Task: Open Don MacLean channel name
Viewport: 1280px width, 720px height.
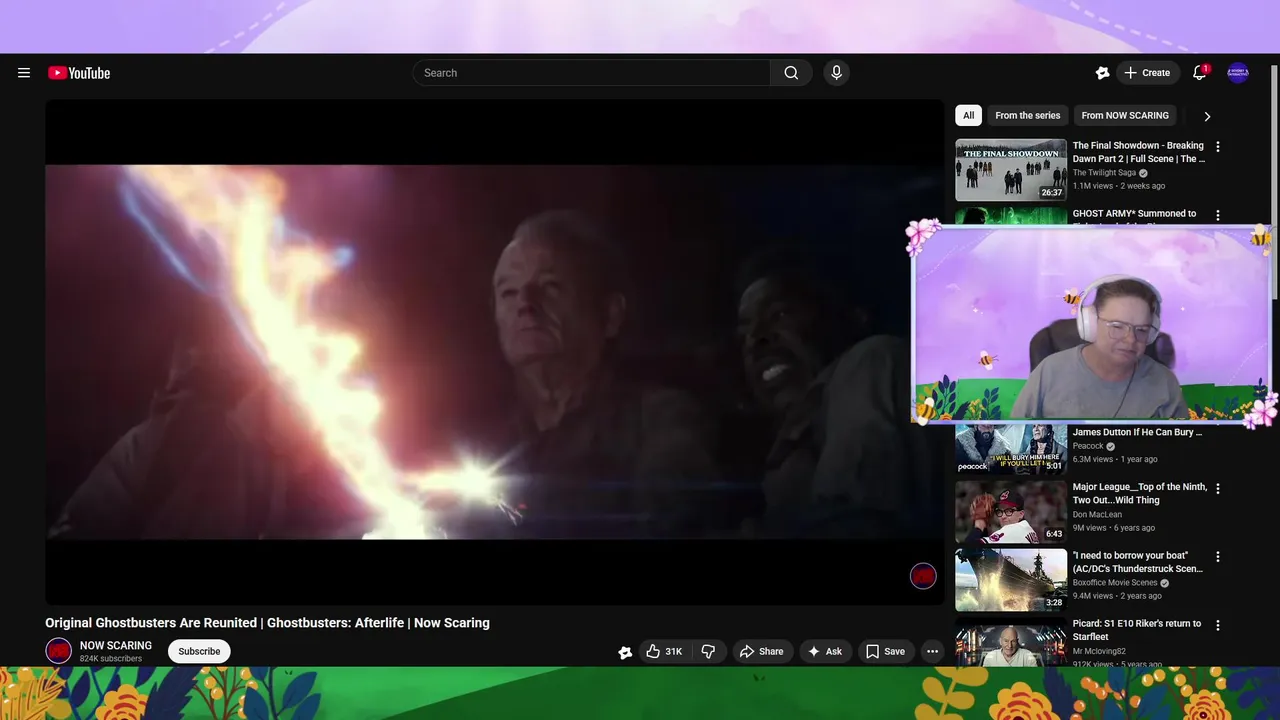Action: (x=1099, y=515)
